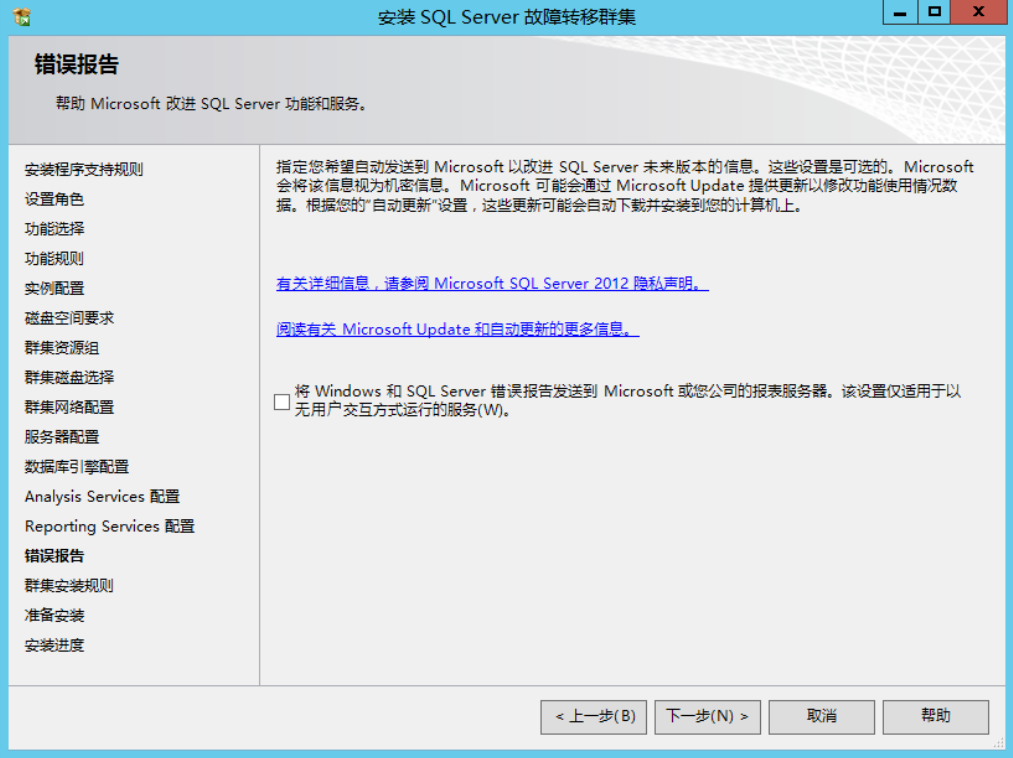Continue with 下一步(N) button
This screenshot has height=758, width=1013.
[707, 717]
